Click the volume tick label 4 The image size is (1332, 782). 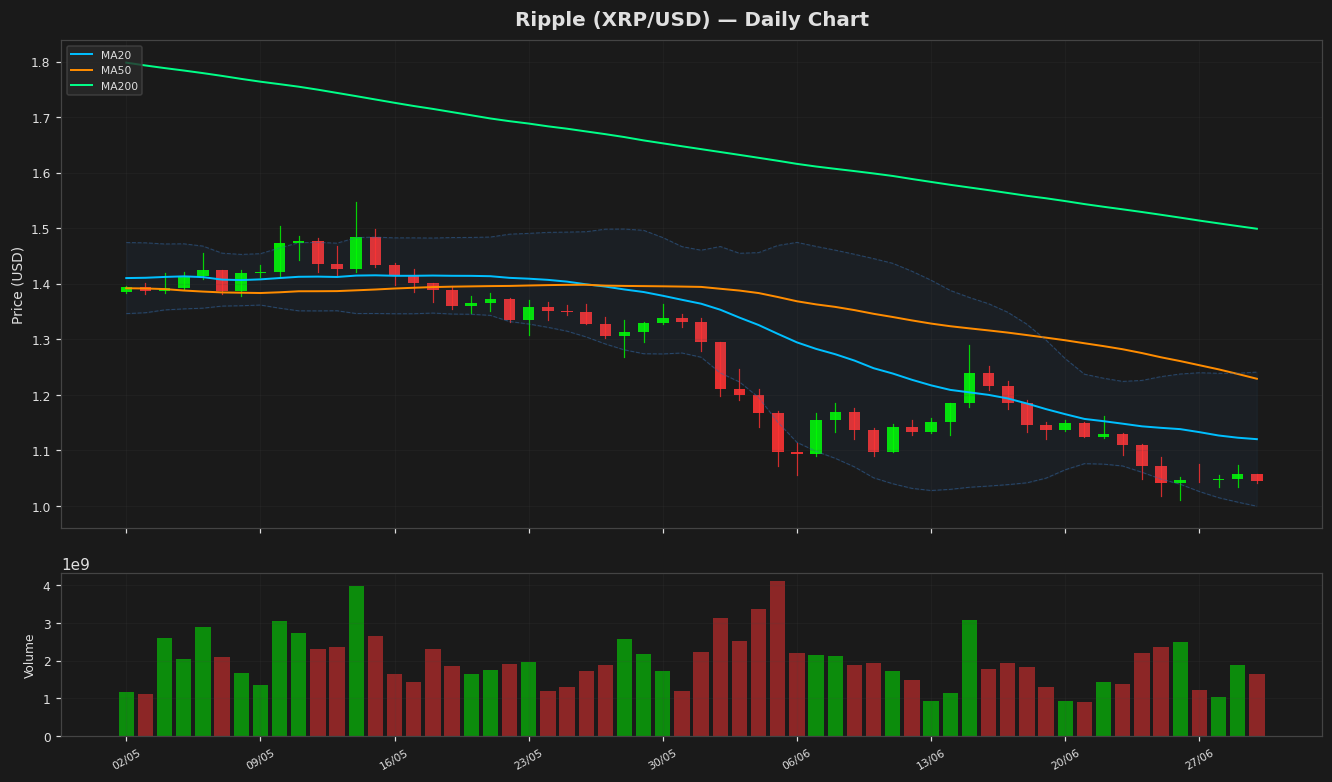coord(46,586)
